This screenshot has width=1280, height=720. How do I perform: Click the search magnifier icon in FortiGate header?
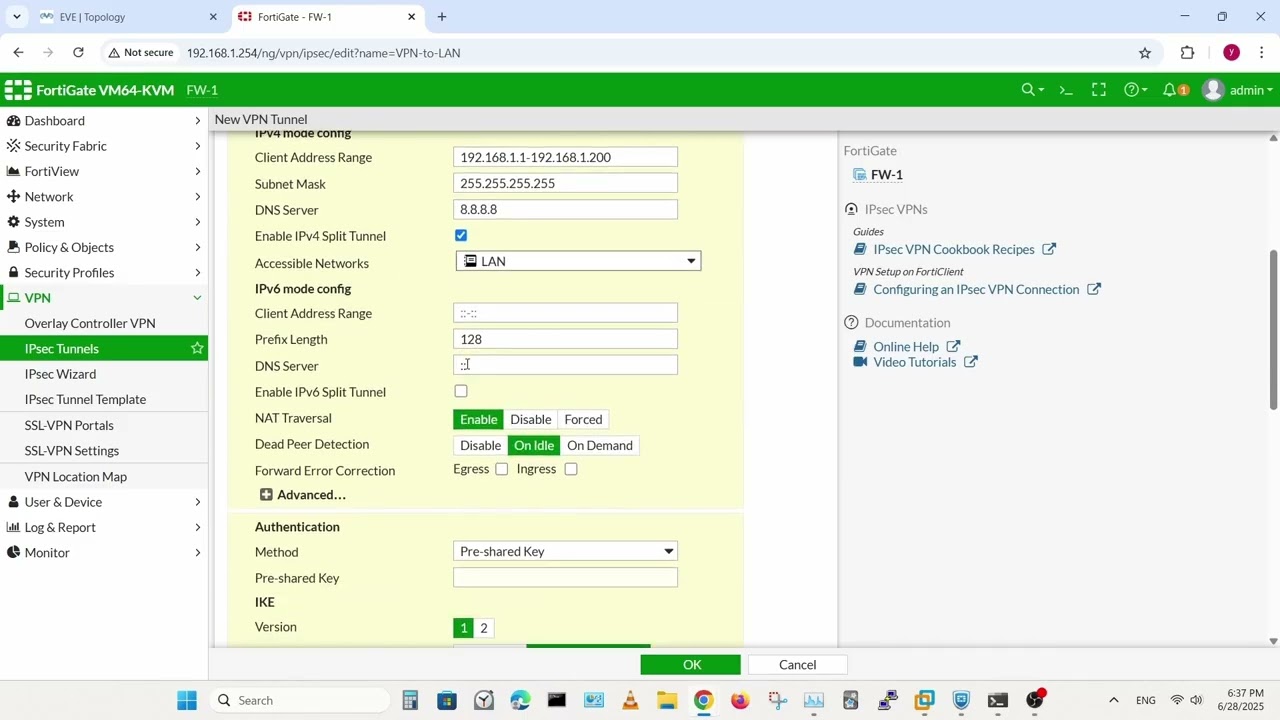click(x=1028, y=90)
